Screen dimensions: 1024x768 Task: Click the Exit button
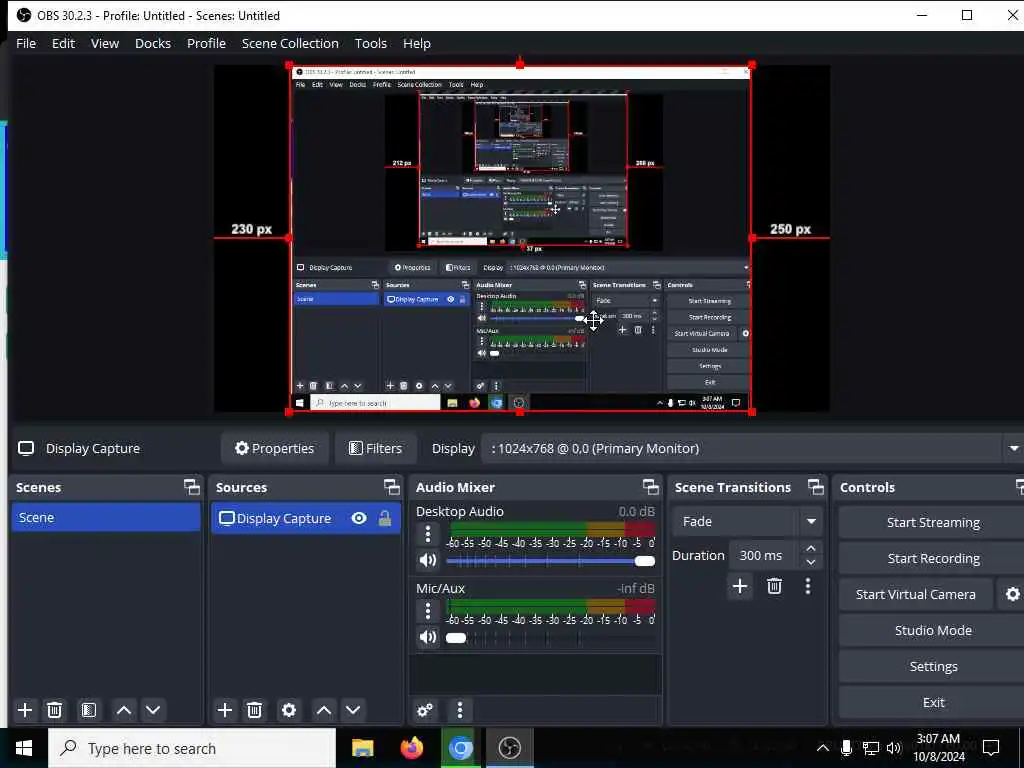point(933,702)
